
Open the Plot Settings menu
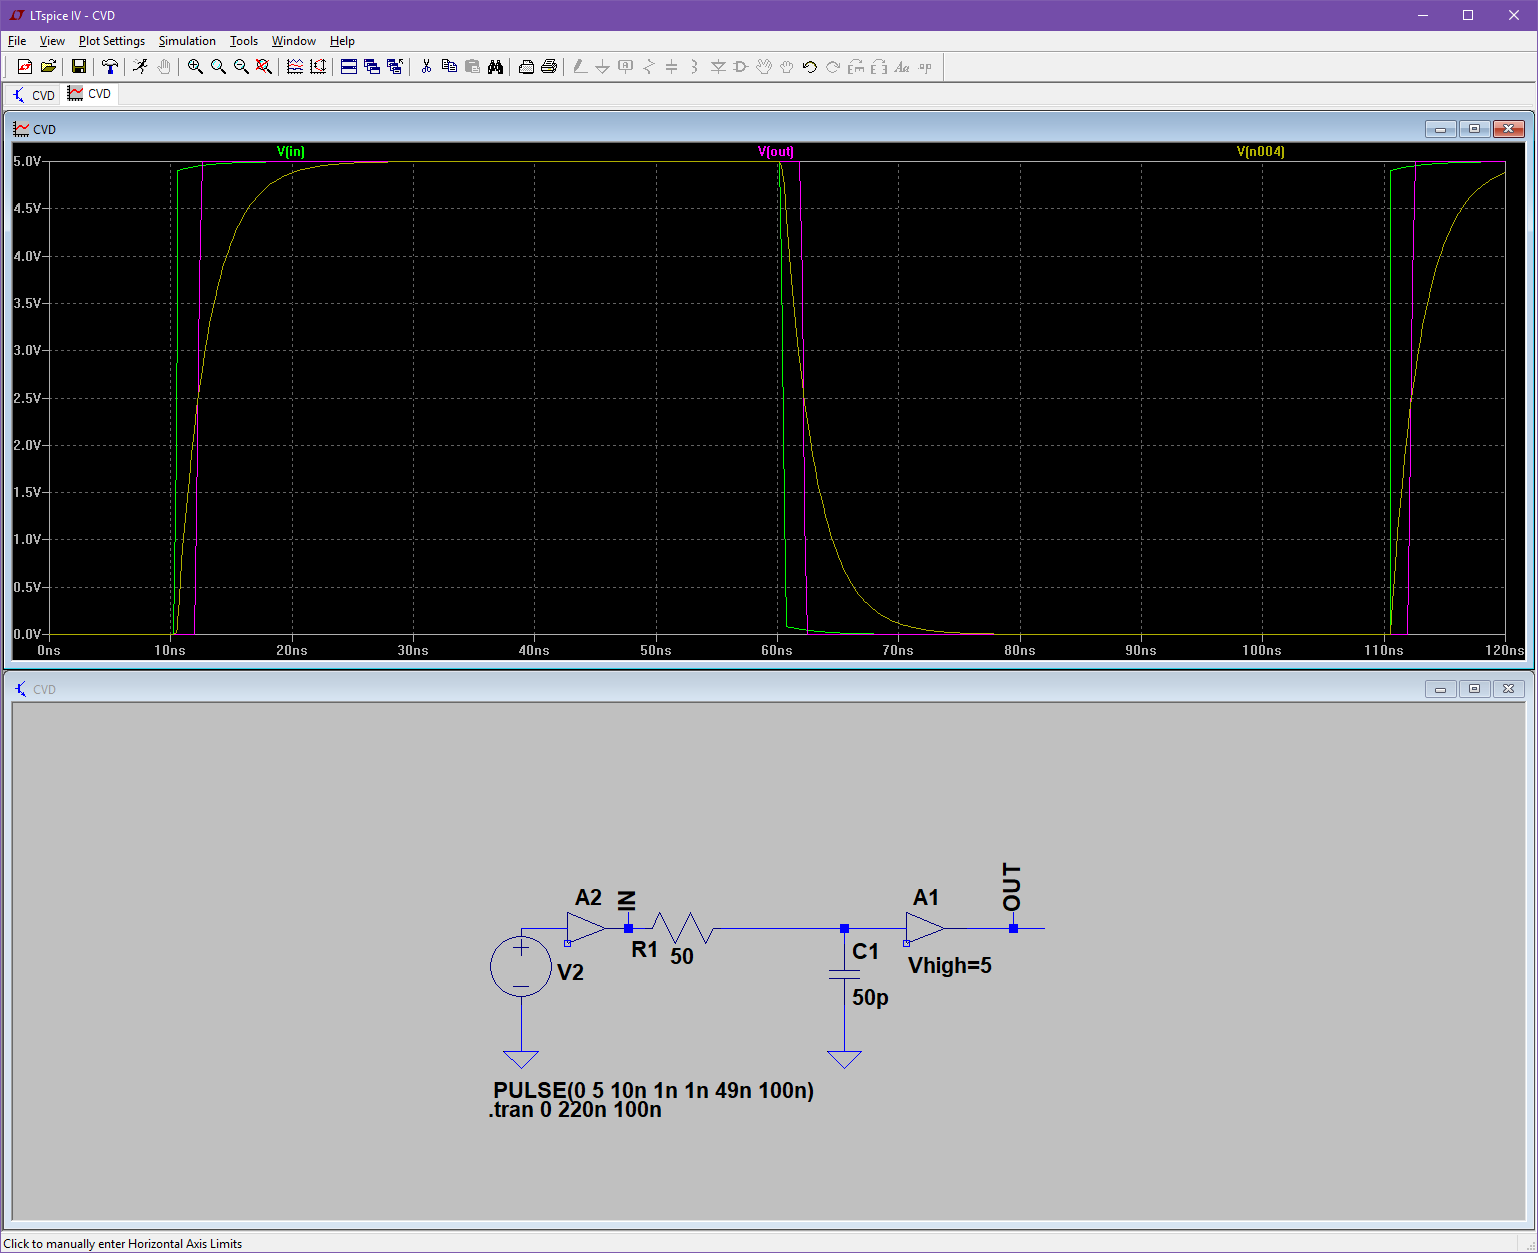click(112, 41)
